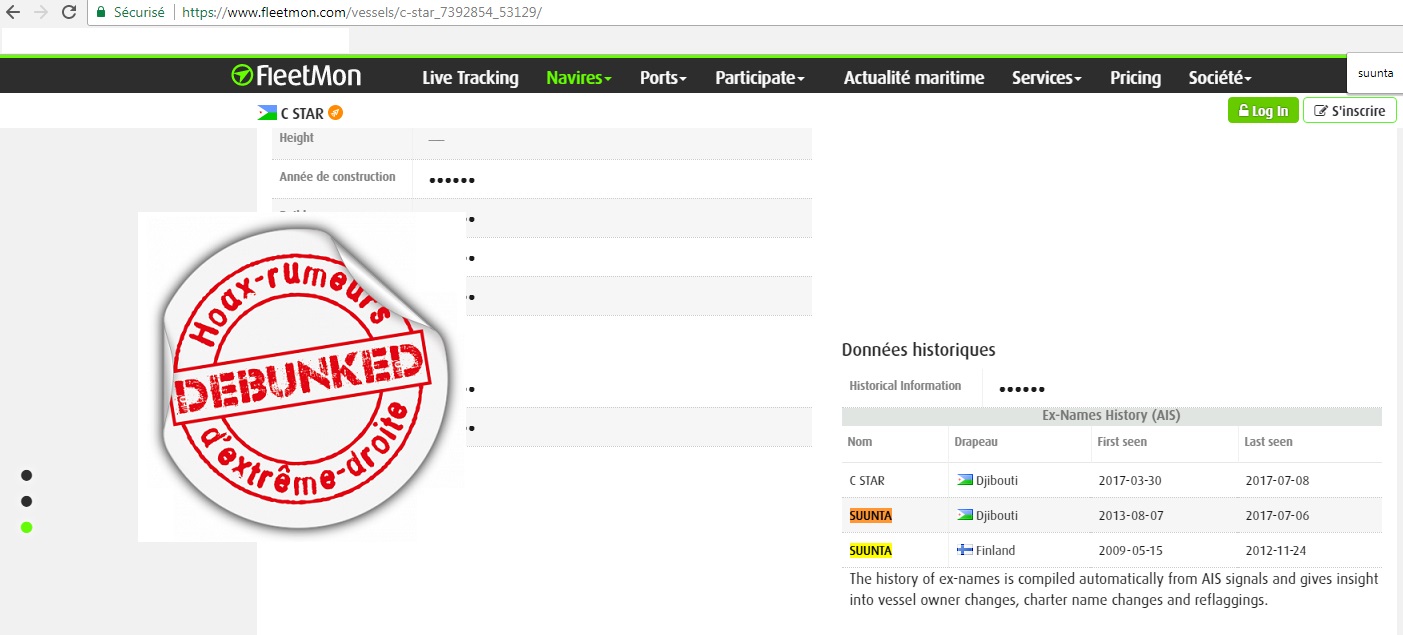Reload the page with the refresh icon
This screenshot has height=635, width=1403.
[x=69, y=12]
